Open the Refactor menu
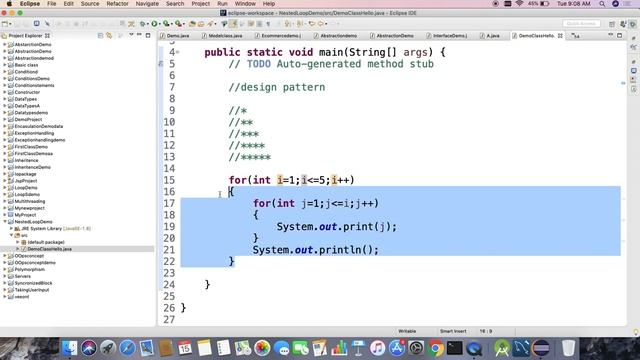640x360 pixels. coord(117,4)
